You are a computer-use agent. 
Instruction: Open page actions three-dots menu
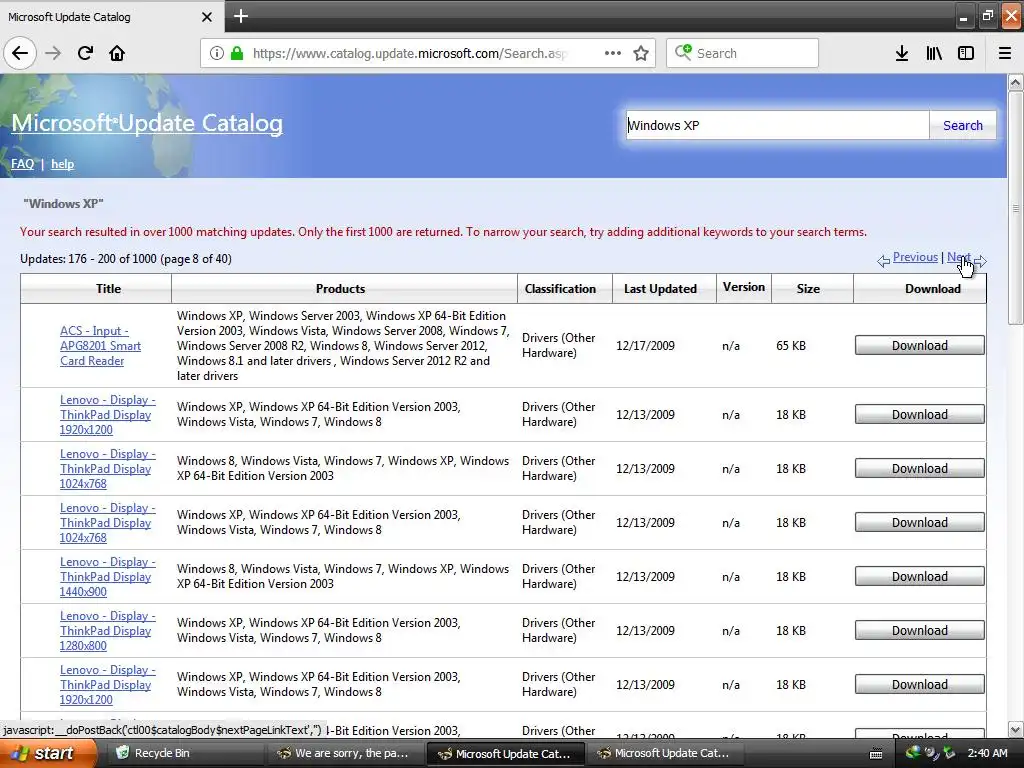613,53
